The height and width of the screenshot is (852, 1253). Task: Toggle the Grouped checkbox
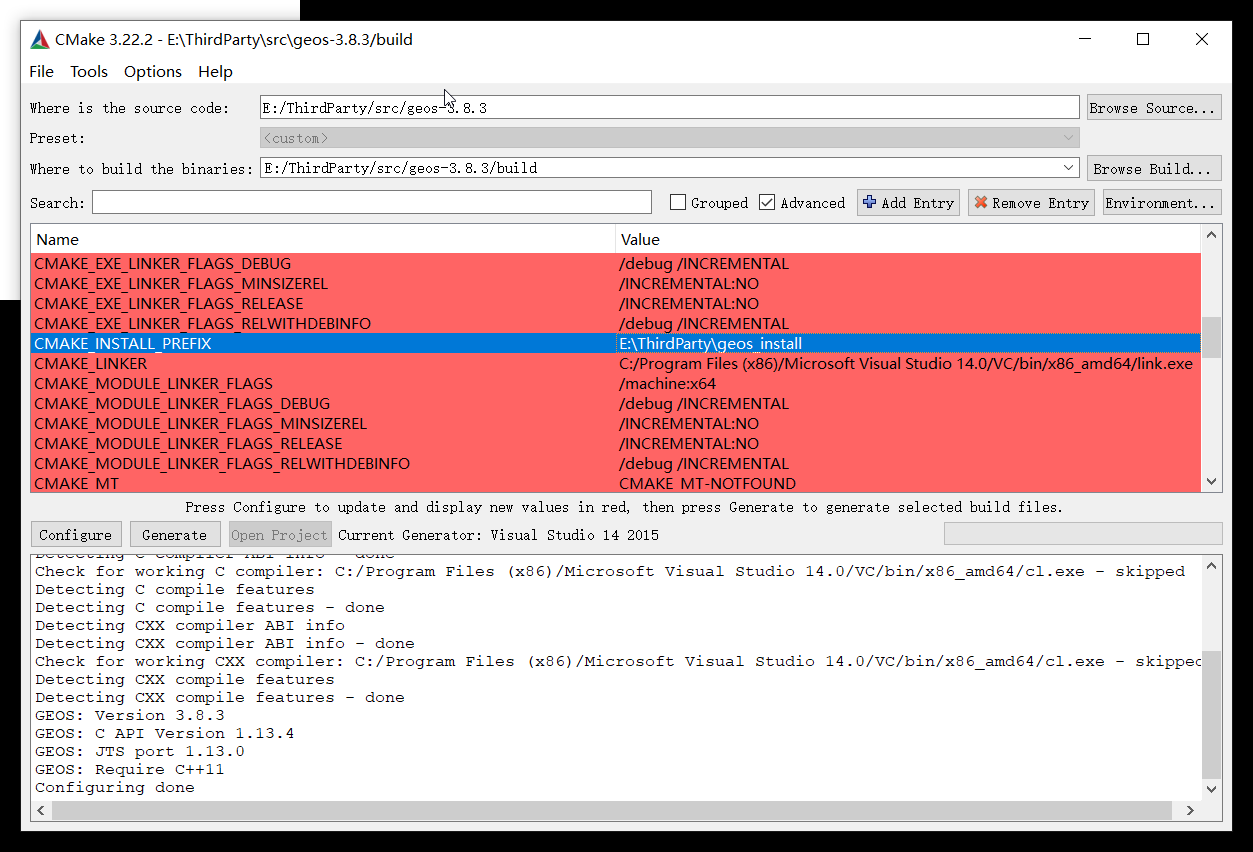click(677, 203)
